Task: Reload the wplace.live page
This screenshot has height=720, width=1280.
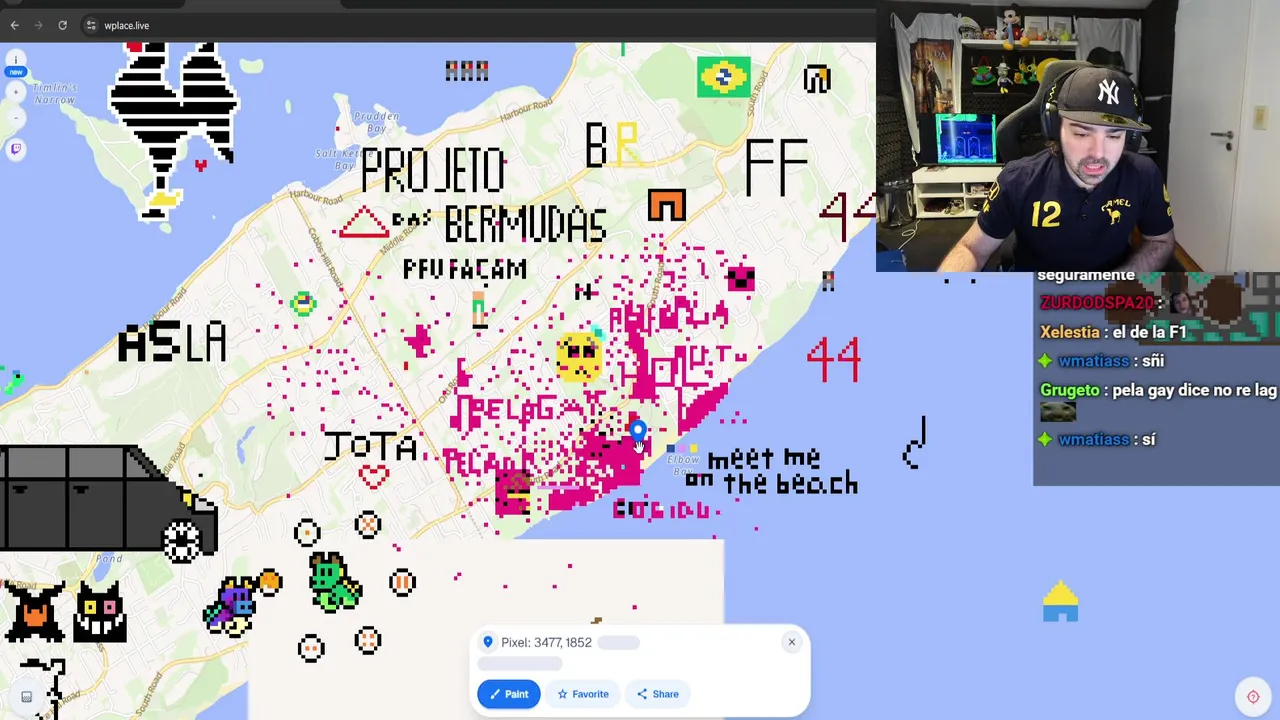Action: [62, 25]
